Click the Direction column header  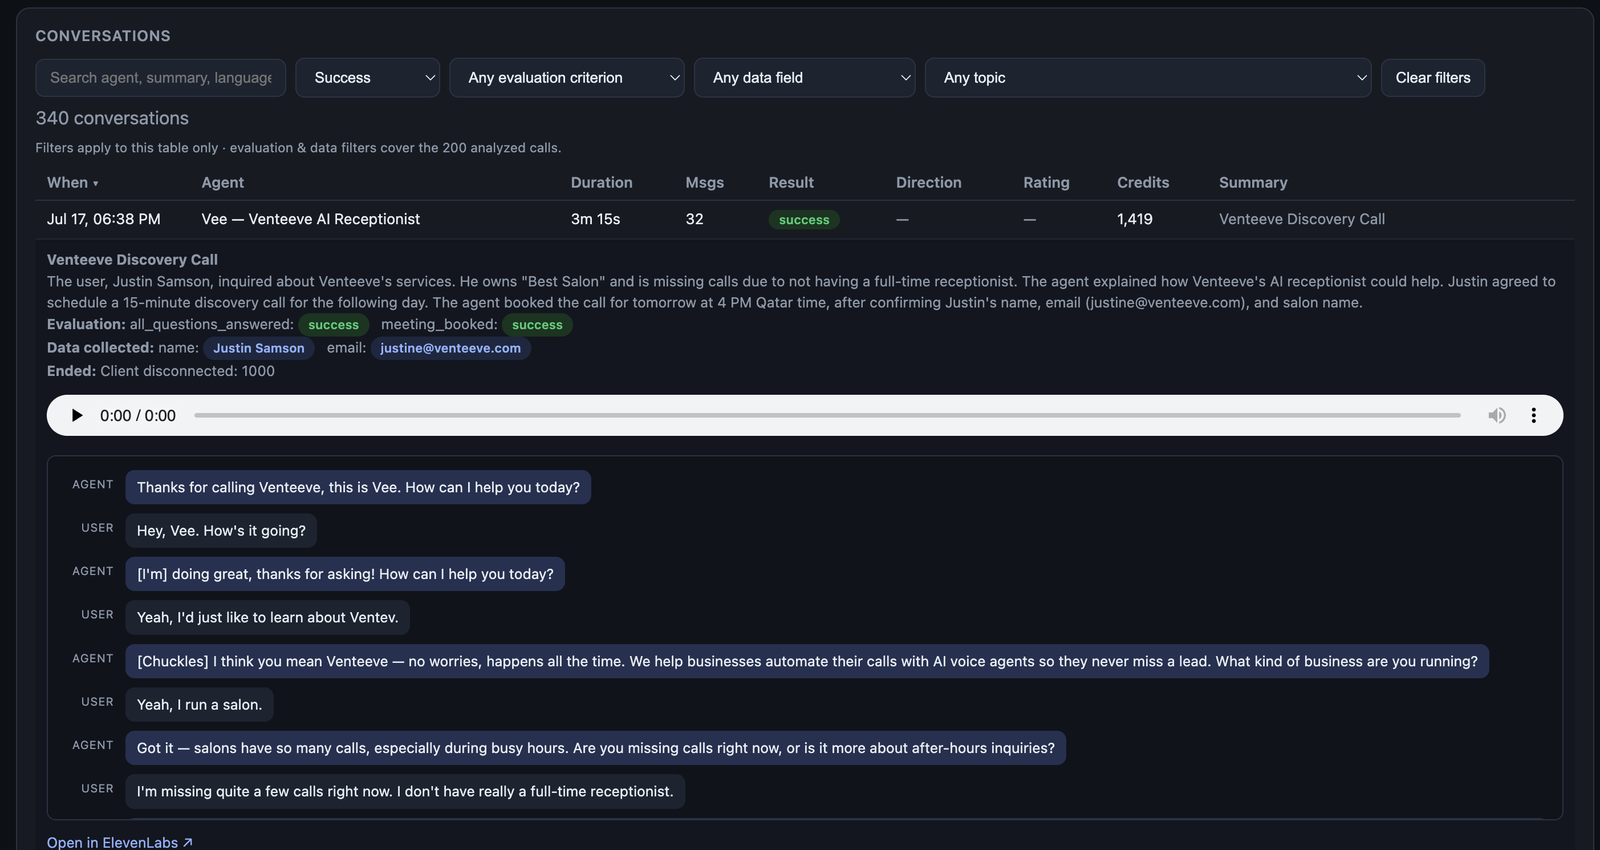click(928, 182)
